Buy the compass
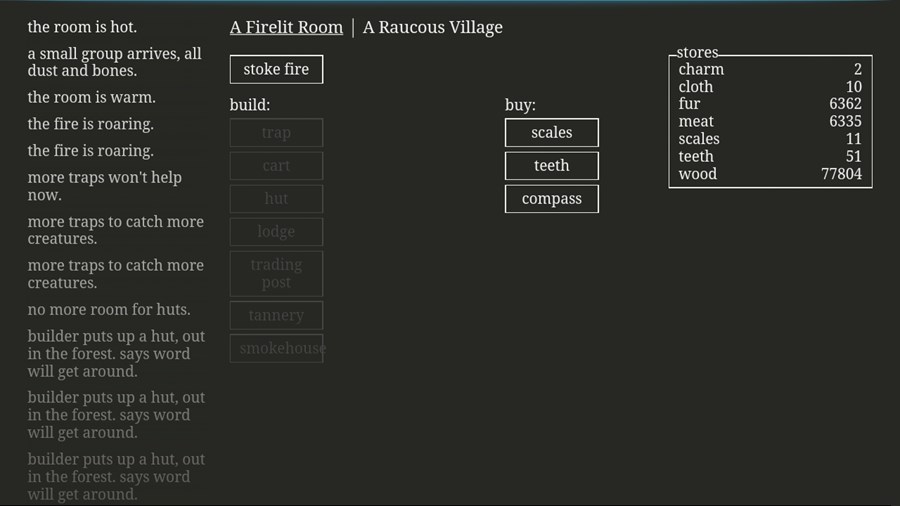This screenshot has height=506, width=900. point(551,199)
